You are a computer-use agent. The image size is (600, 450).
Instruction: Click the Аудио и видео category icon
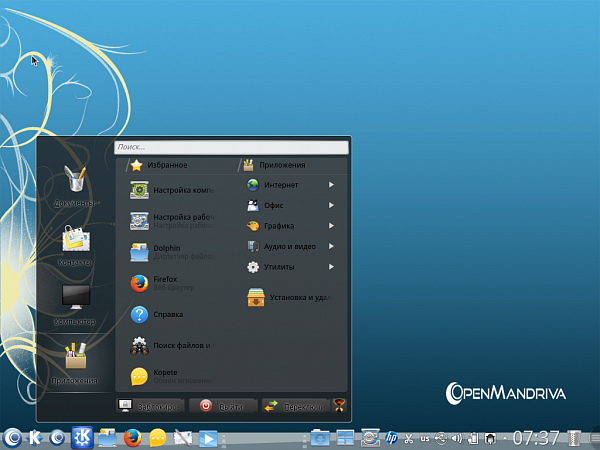[x=253, y=246]
